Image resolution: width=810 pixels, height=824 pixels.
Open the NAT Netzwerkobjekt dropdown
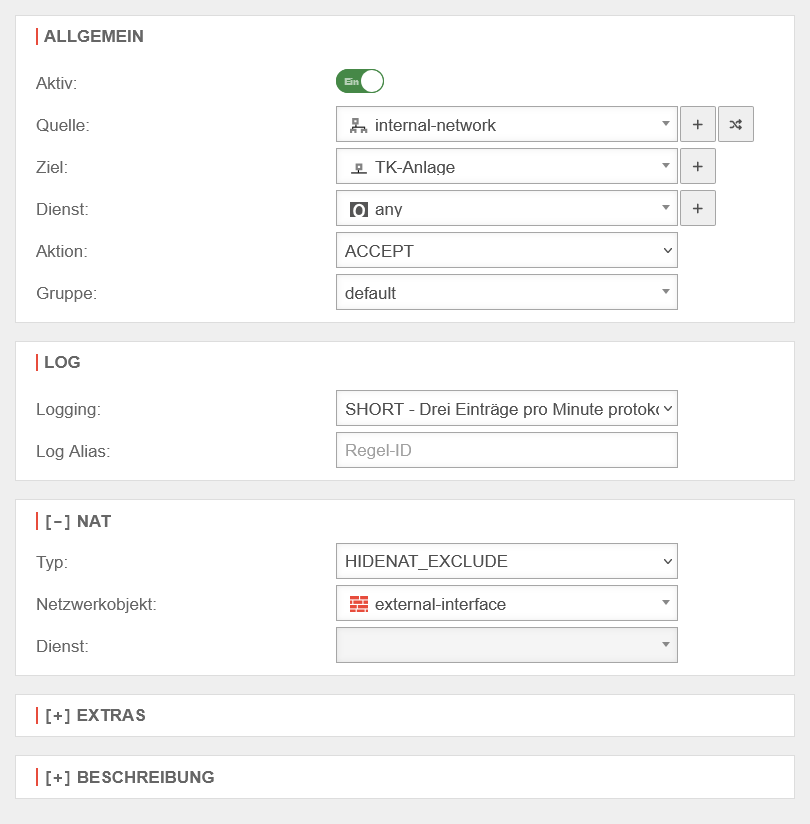(x=507, y=604)
